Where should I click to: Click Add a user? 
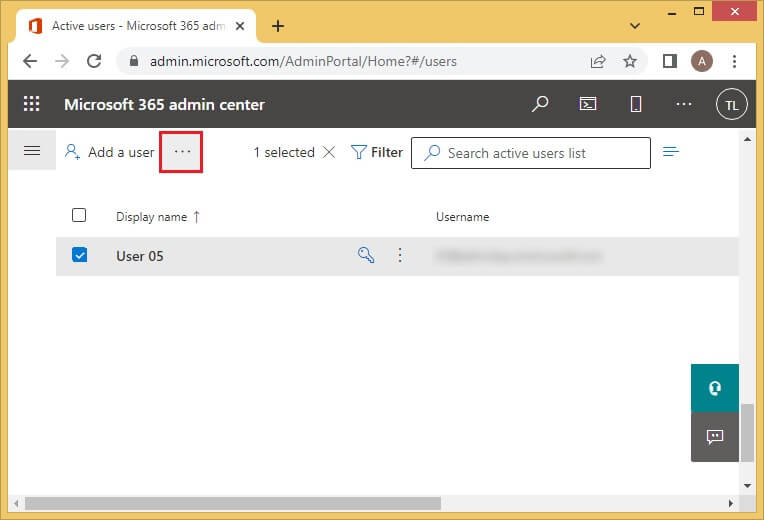[109, 152]
